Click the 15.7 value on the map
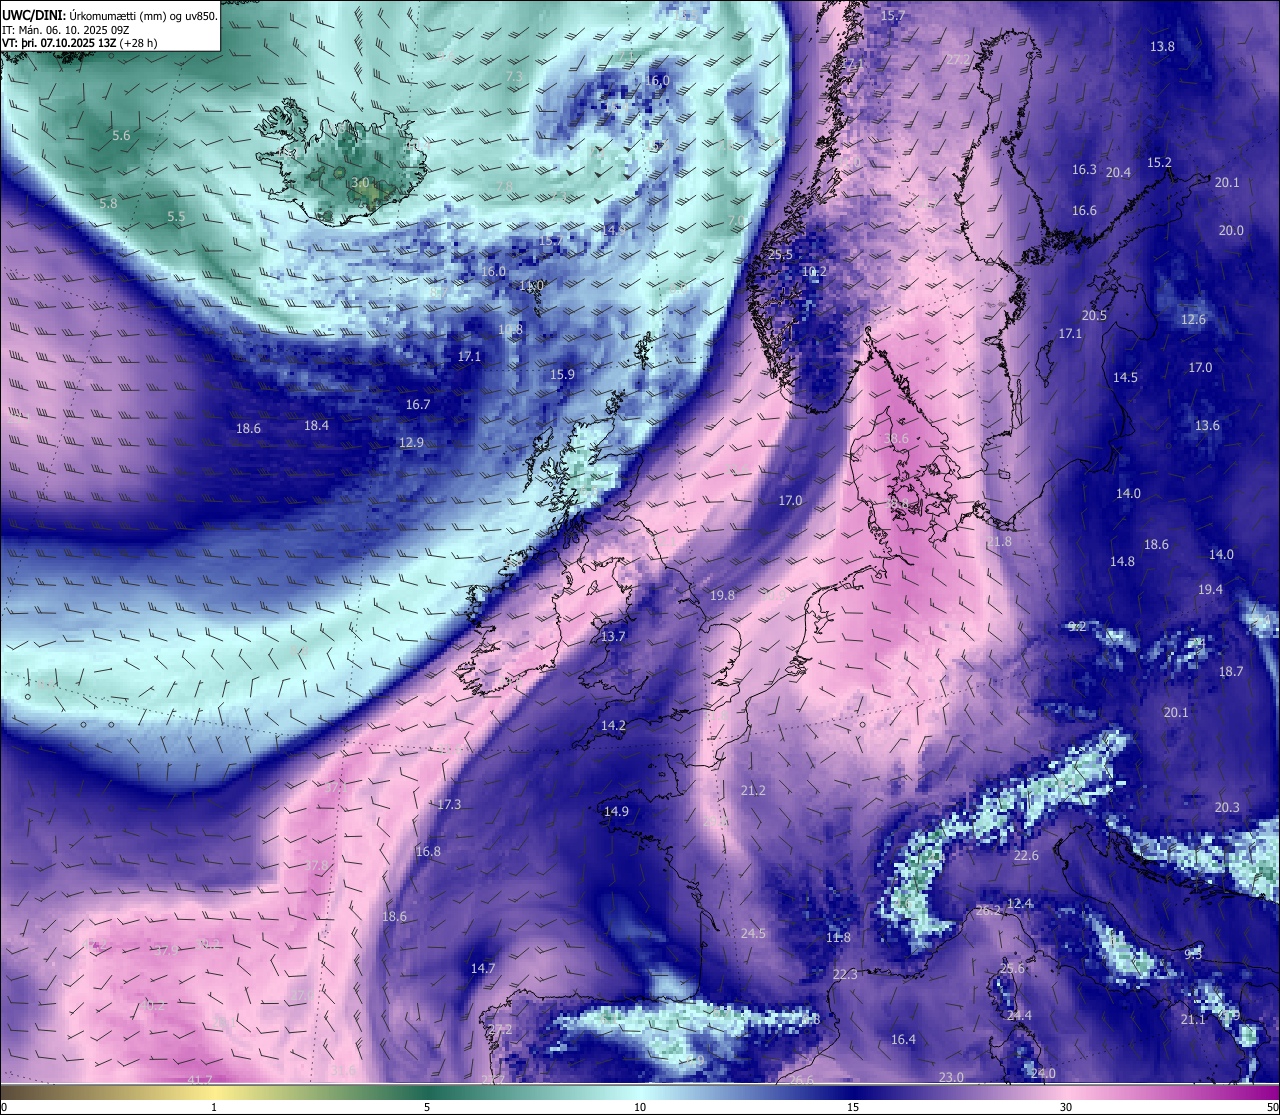Image resolution: width=1280 pixels, height=1115 pixels. point(892,16)
